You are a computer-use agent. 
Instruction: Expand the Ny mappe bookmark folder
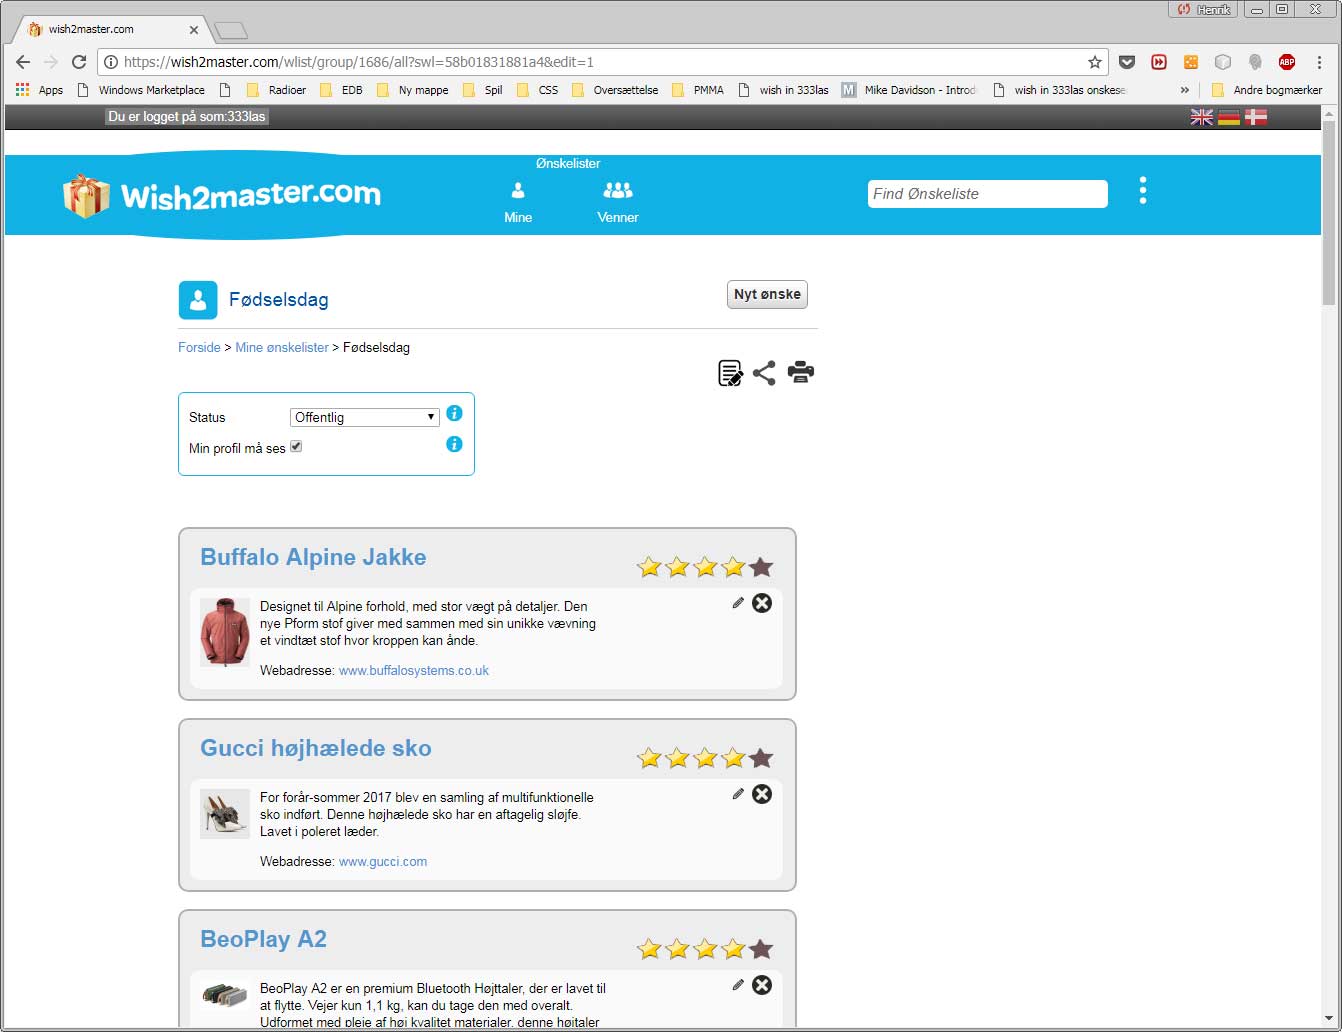click(412, 90)
